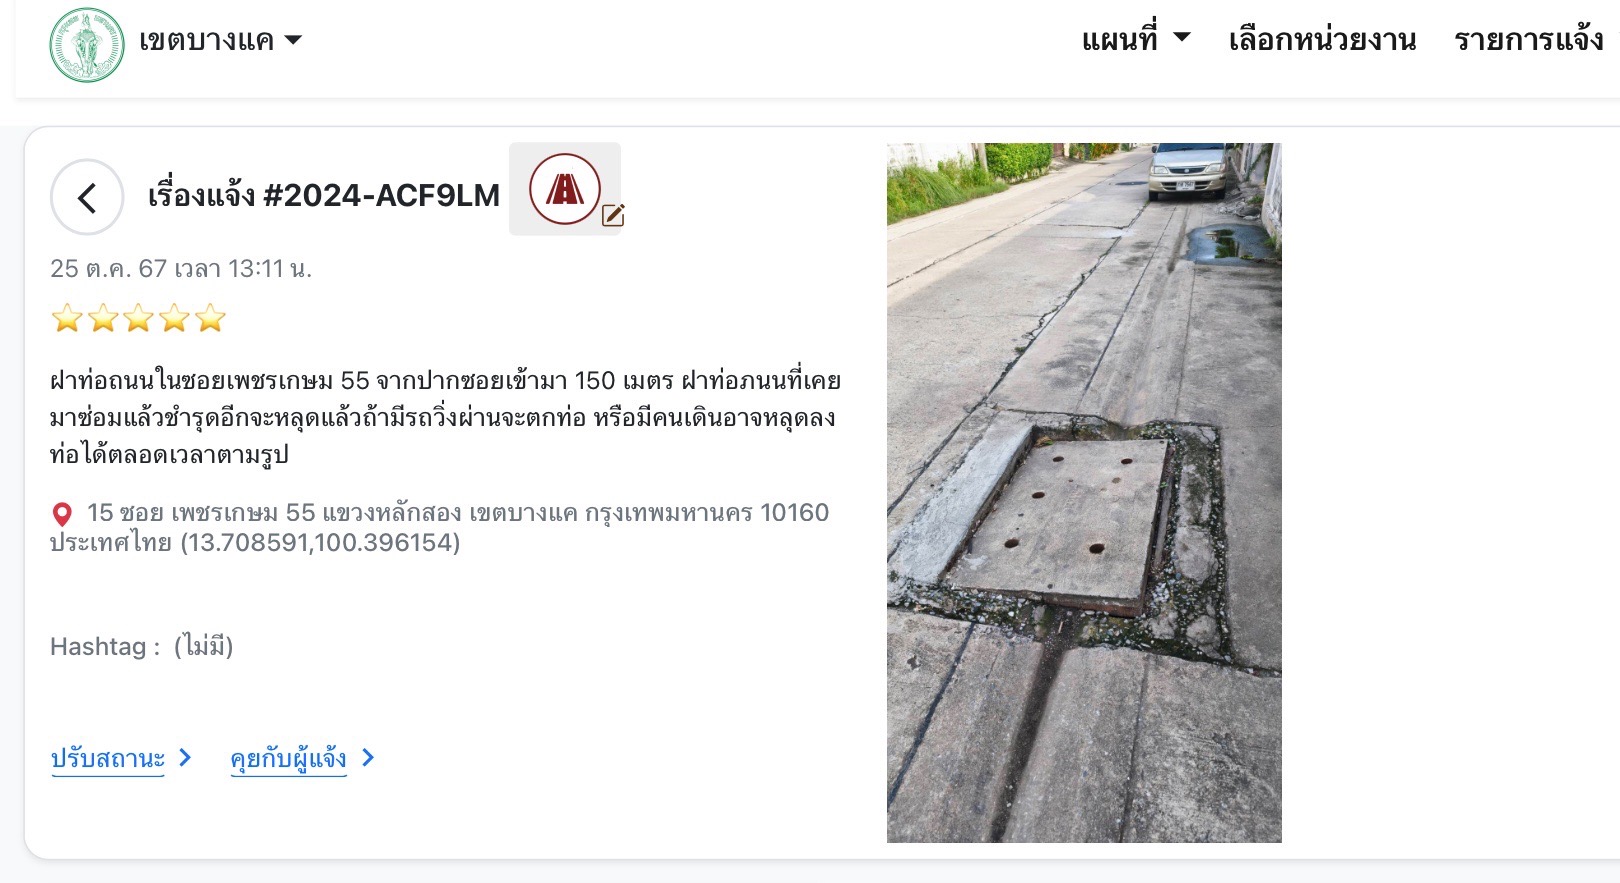Click the green Bangkok Metropolitan logo
The height and width of the screenshot is (883, 1620).
pyautogui.click(x=87, y=45)
